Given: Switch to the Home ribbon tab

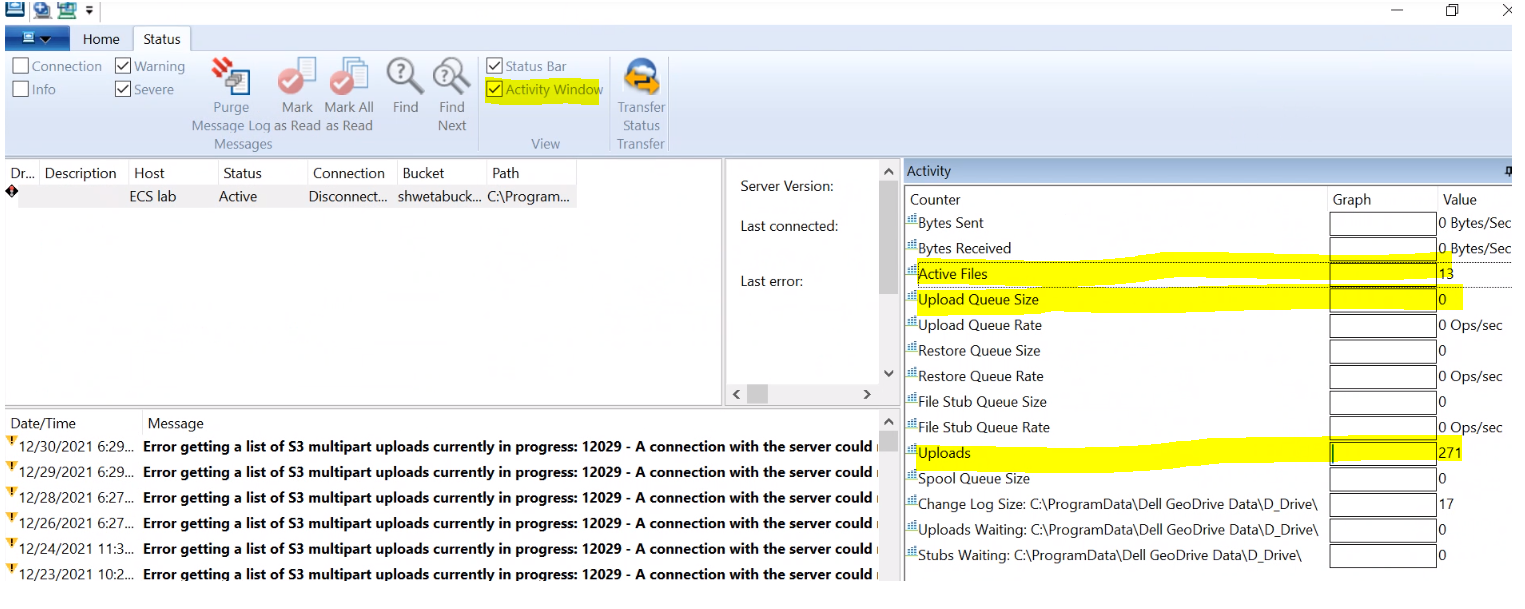Looking at the screenshot, I should point(101,39).
